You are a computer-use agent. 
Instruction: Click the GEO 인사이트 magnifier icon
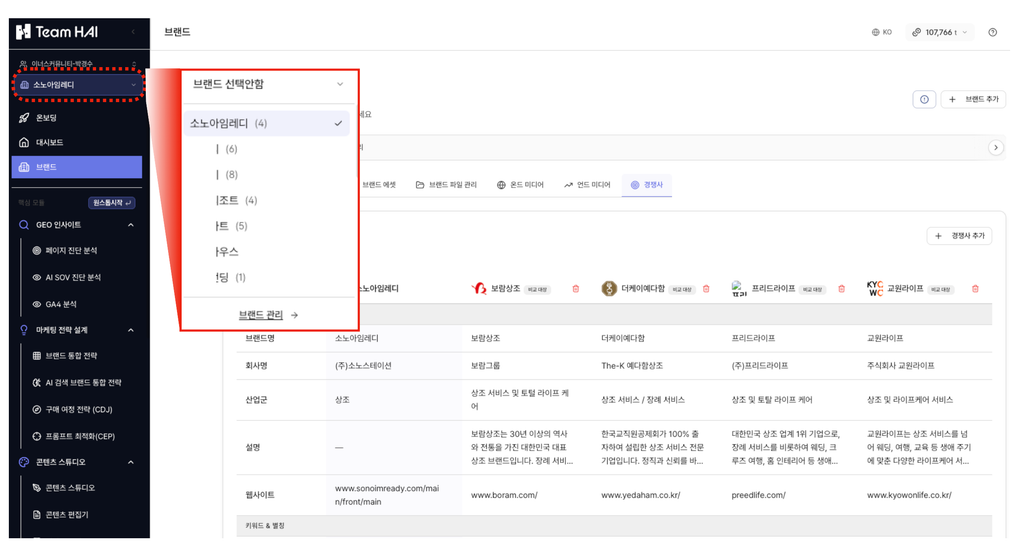(x=24, y=225)
